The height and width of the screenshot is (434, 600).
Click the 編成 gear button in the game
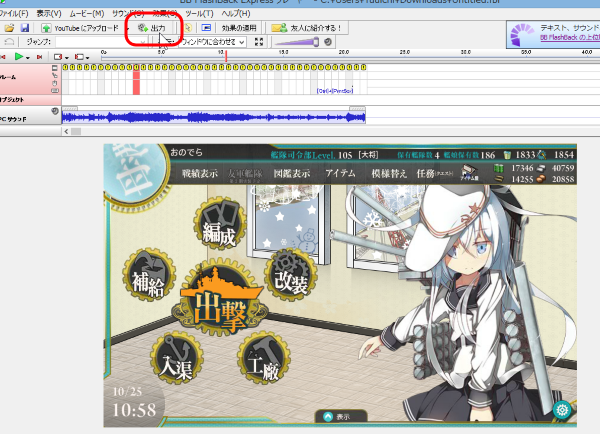[x=220, y=223]
